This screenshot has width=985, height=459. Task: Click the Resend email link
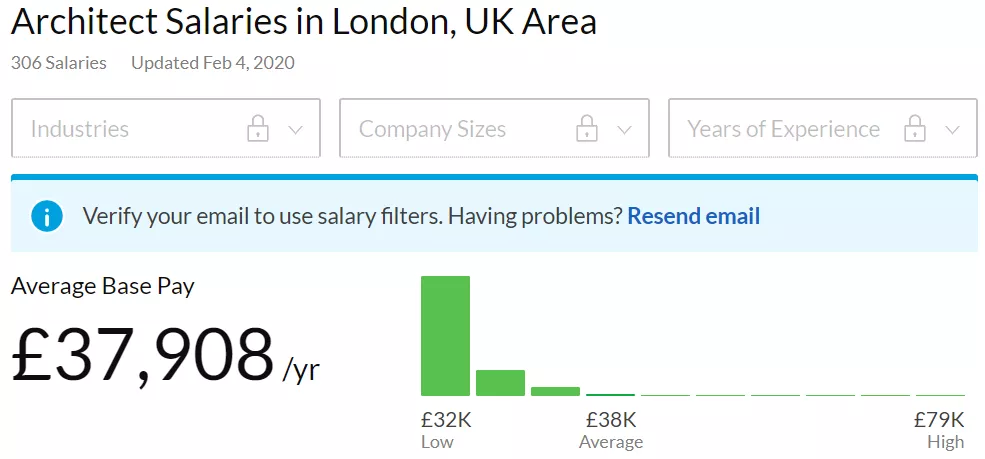pos(694,216)
